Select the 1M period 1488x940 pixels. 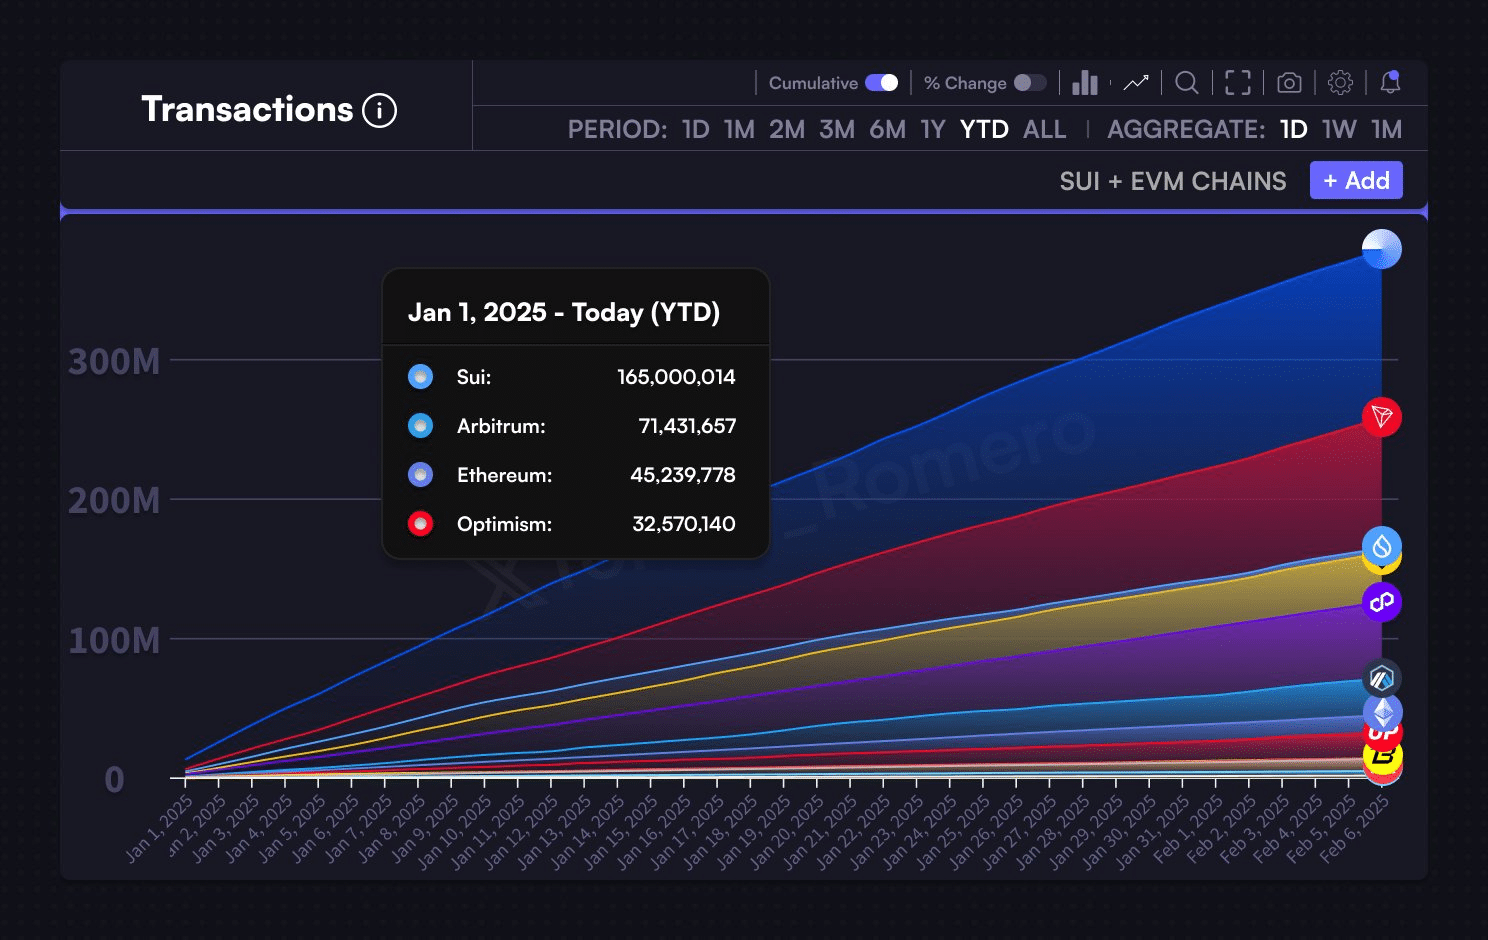tap(739, 130)
